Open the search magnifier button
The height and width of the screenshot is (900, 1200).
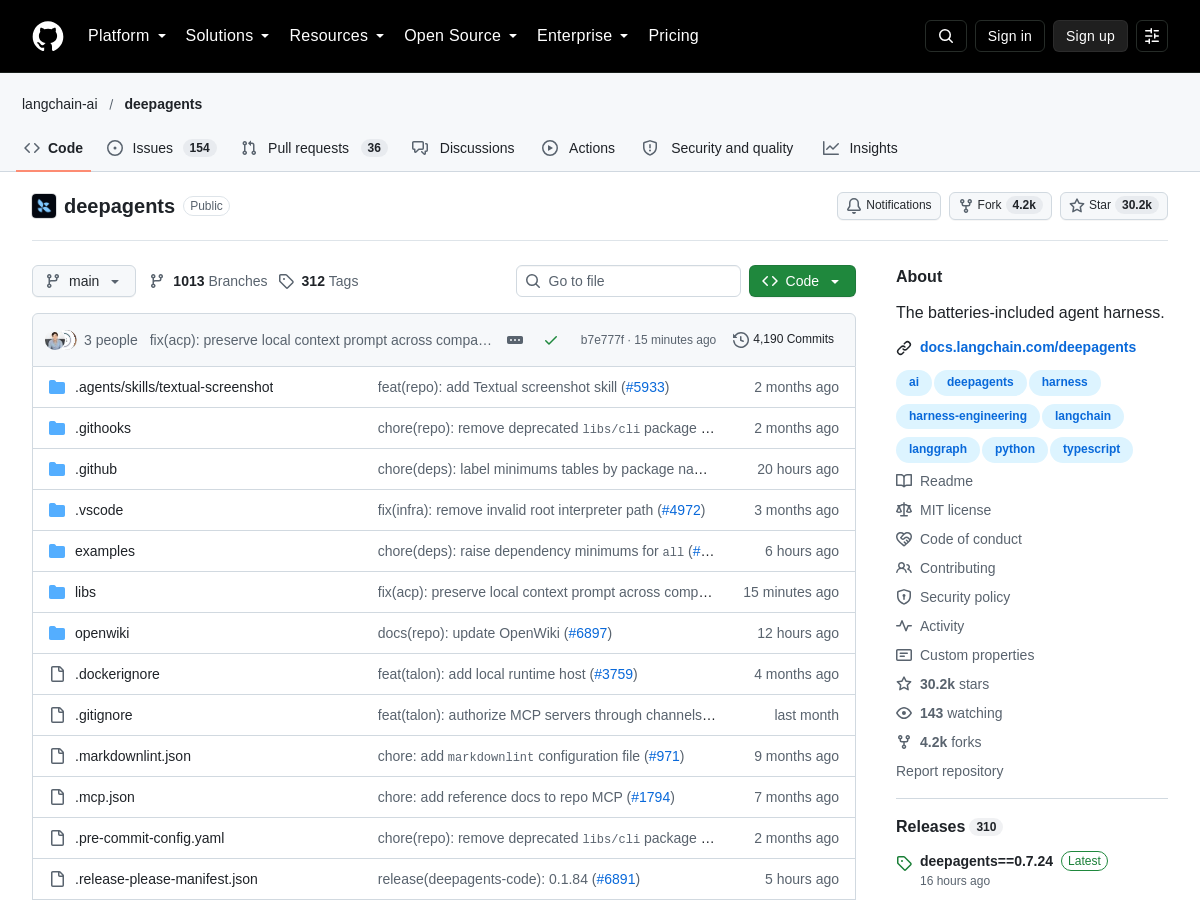(x=946, y=36)
